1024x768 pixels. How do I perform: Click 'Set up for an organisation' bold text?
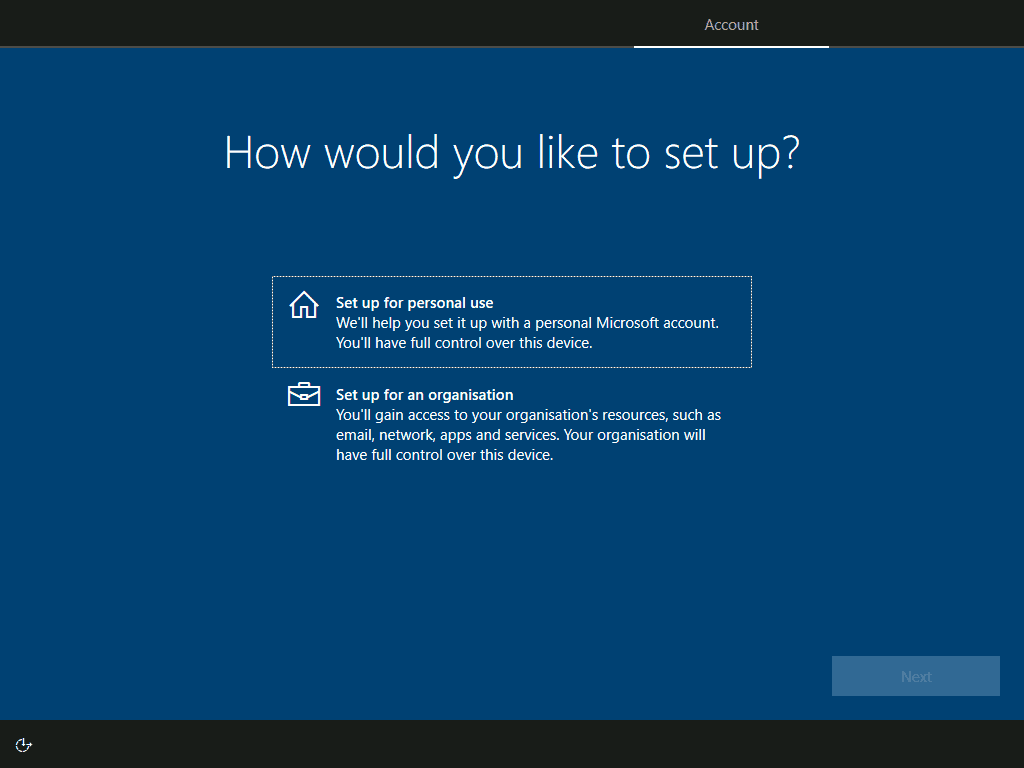(x=425, y=394)
